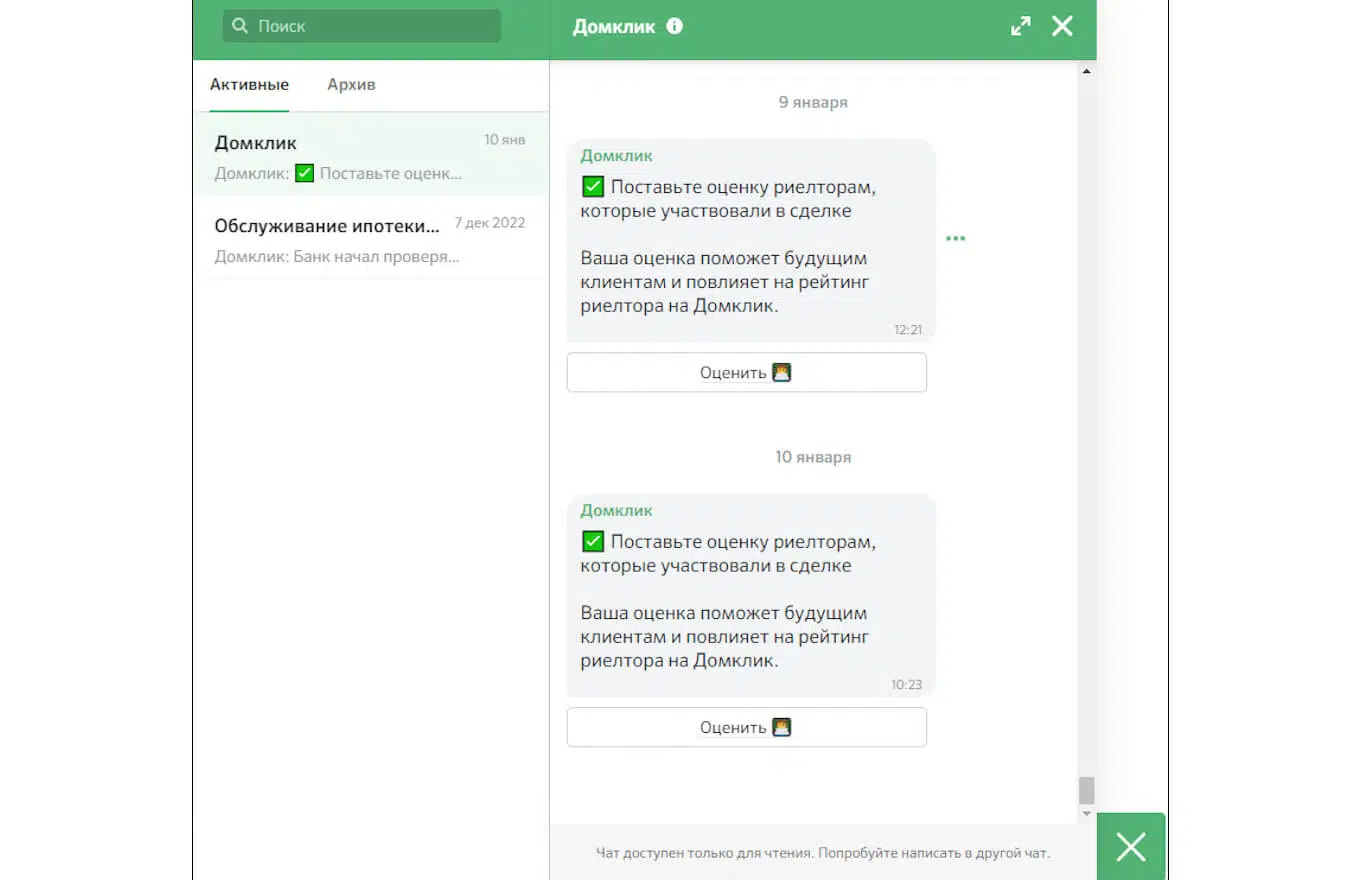Click the search magnifier icon
1360x880 pixels.
pos(240,26)
